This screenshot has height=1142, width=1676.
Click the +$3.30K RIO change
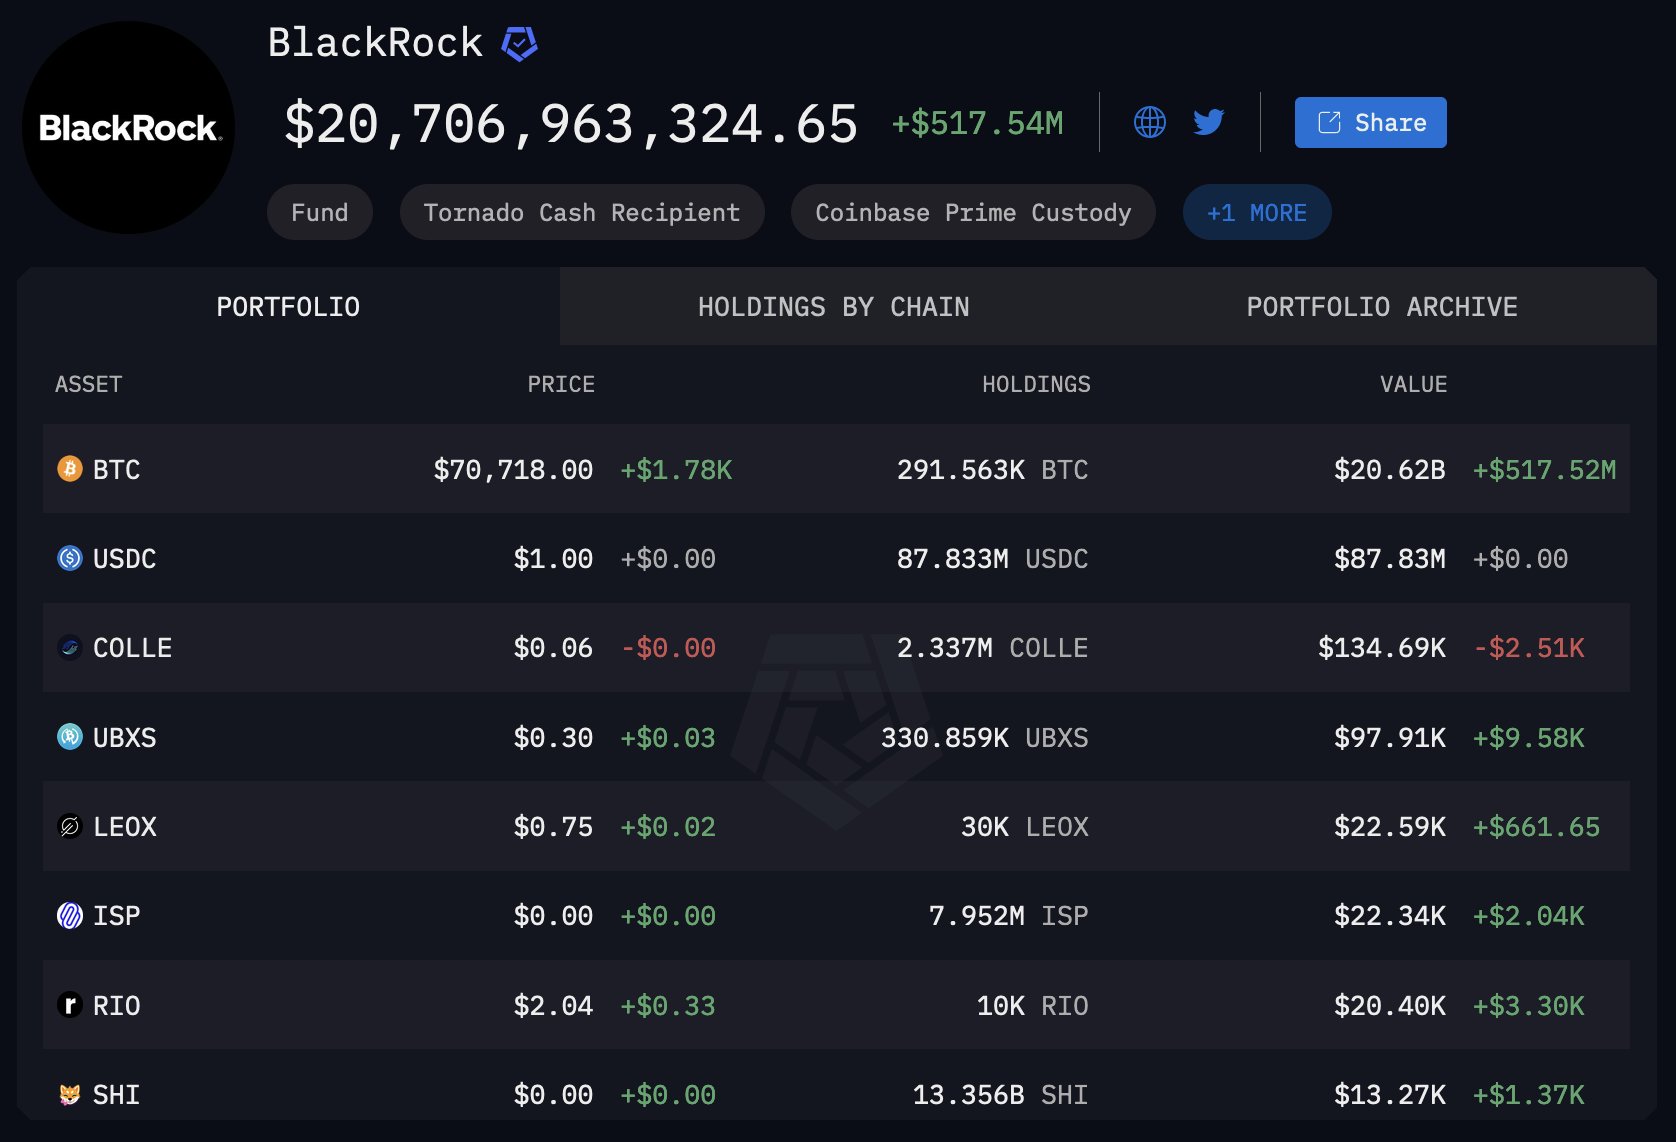click(x=1528, y=1005)
